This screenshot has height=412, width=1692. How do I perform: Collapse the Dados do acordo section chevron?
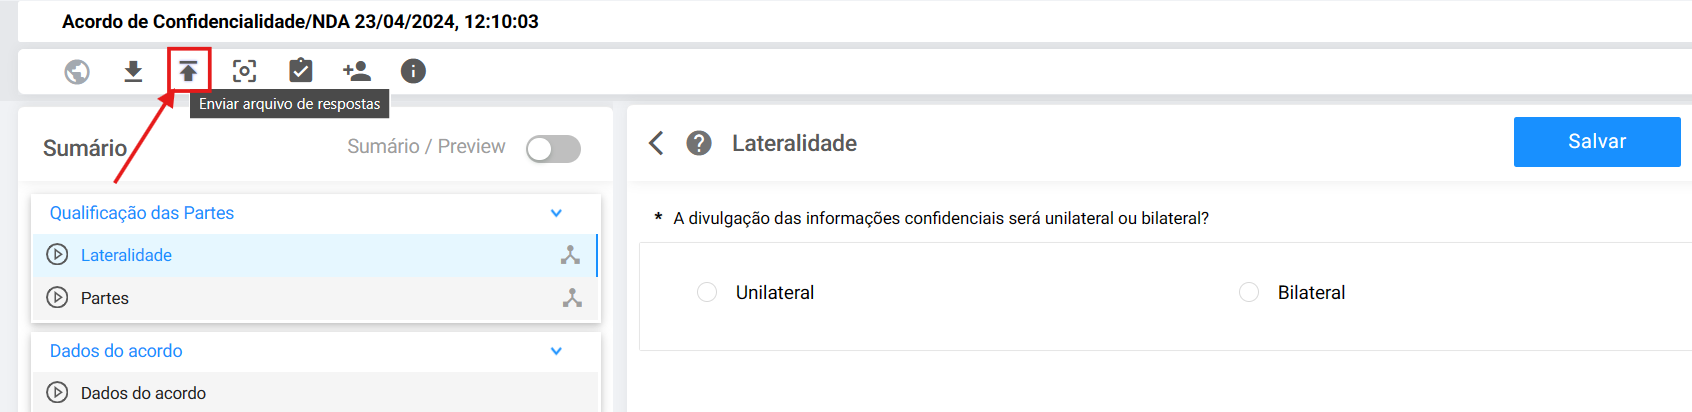point(556,351)
